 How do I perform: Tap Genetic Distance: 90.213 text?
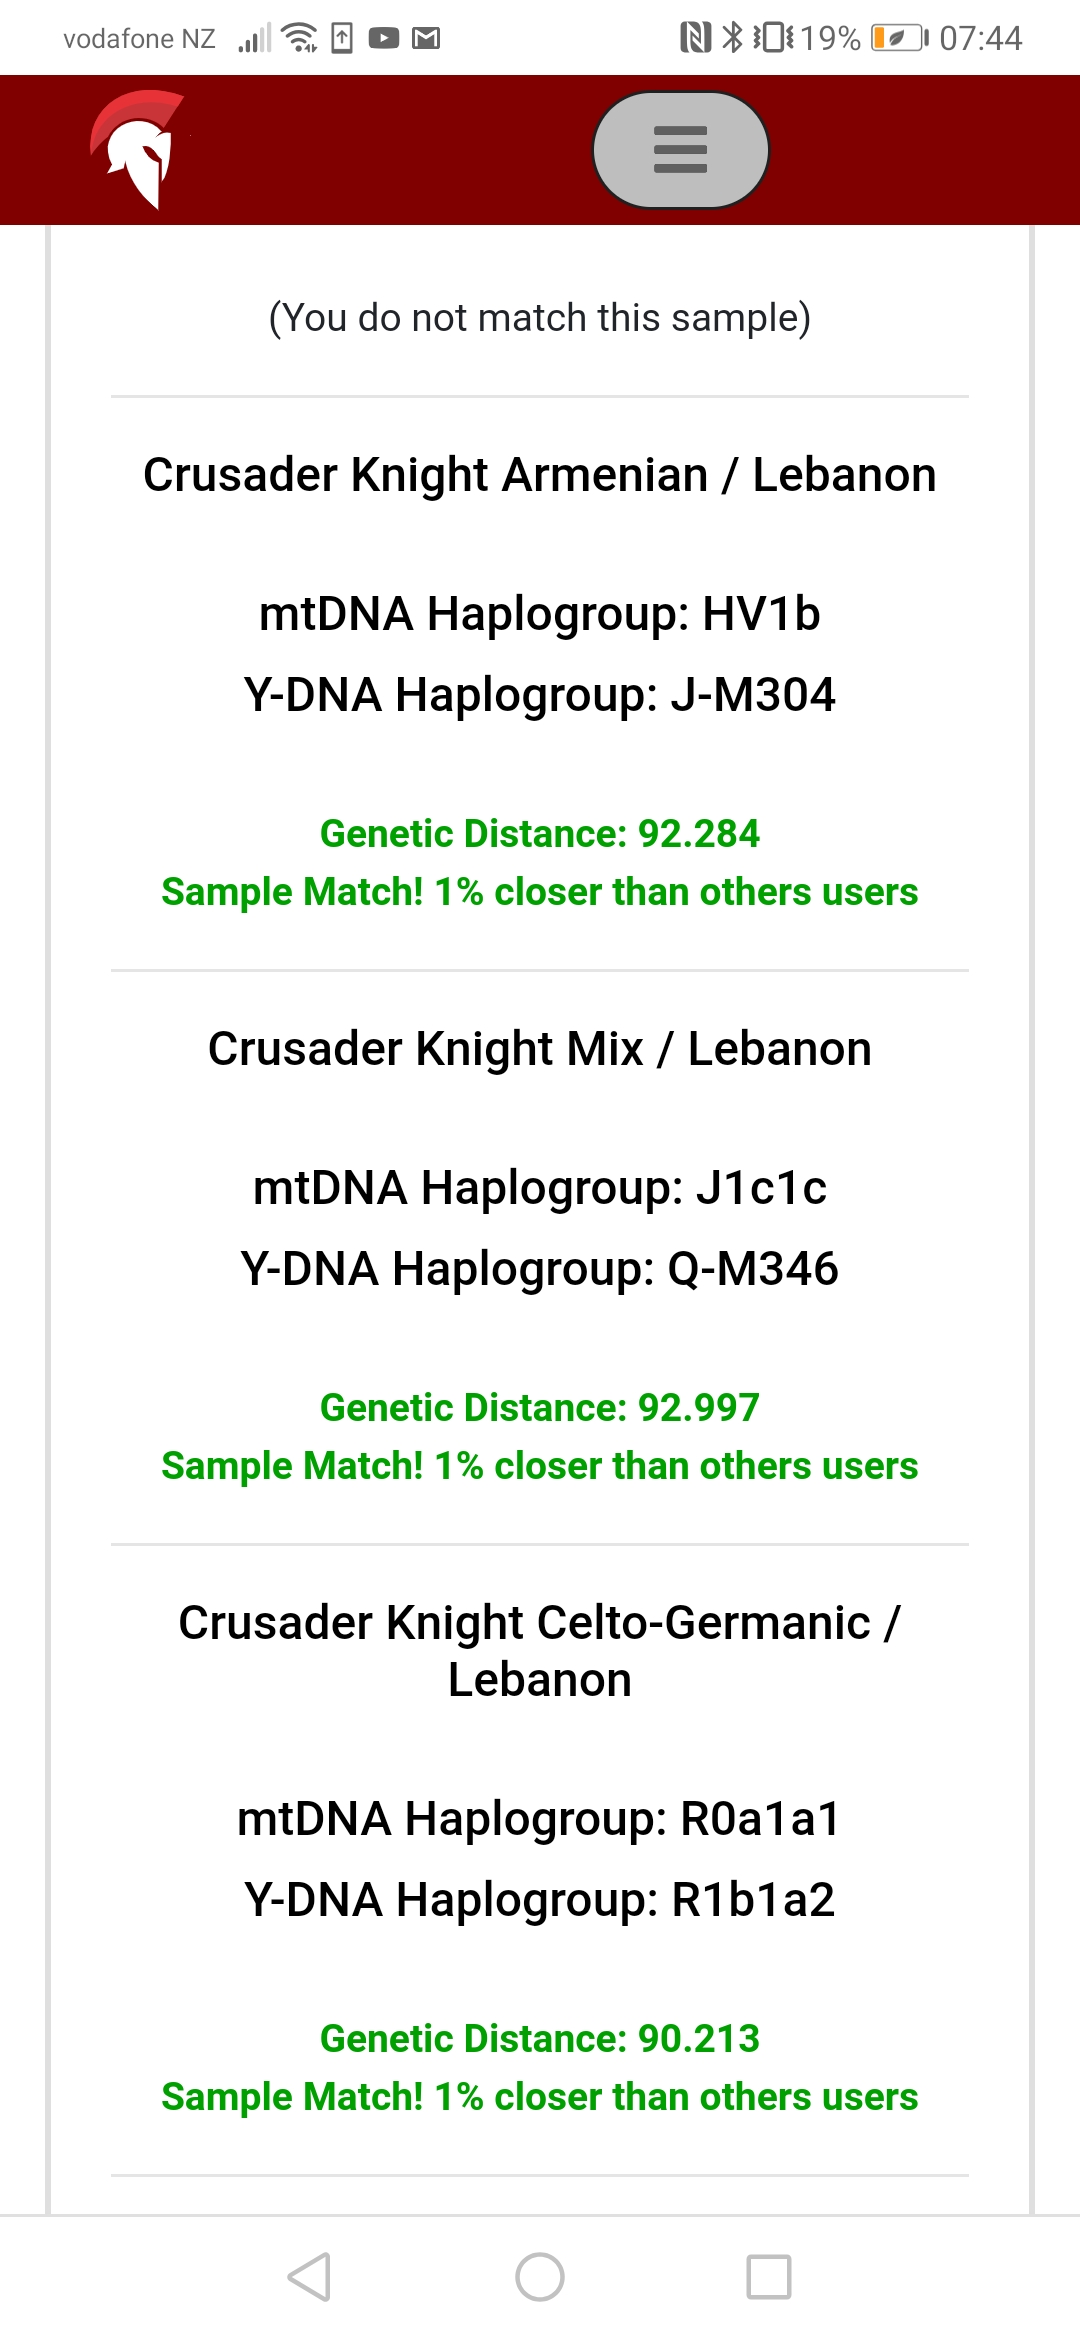click(540, 2039)
